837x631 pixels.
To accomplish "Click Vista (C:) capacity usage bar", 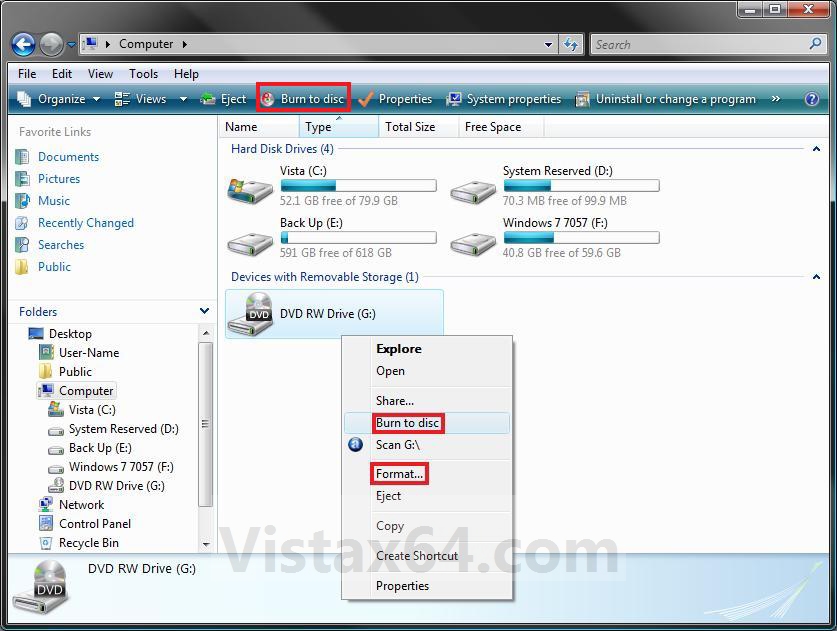I will coord(358,186).
